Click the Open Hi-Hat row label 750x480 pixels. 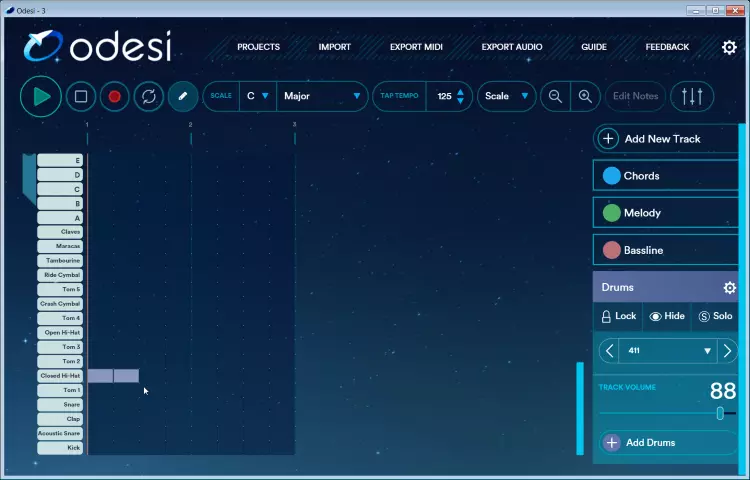[60, 332]
